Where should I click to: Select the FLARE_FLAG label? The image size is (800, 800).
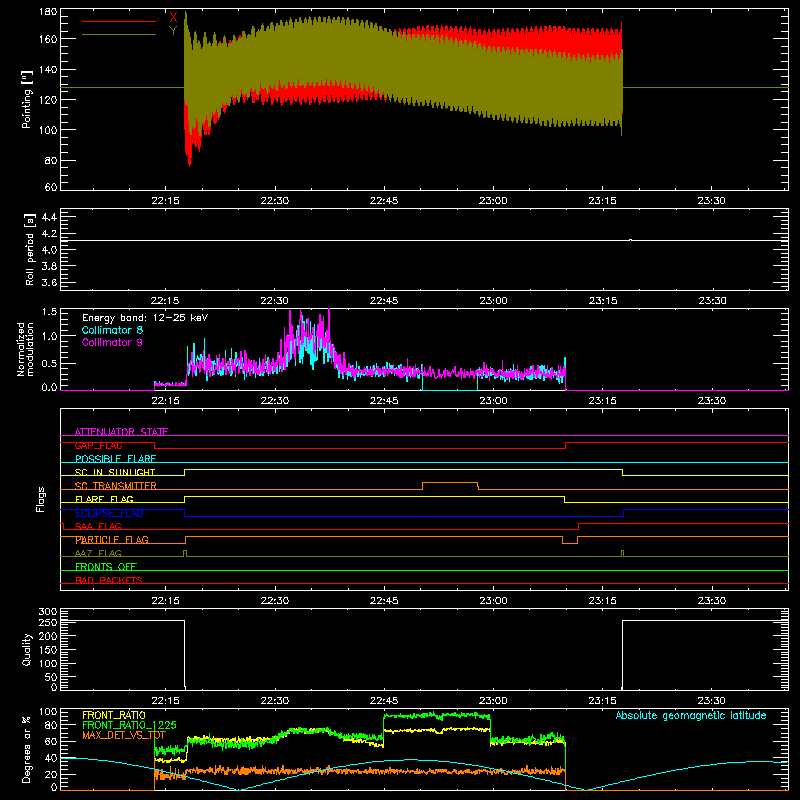[104, 499]
